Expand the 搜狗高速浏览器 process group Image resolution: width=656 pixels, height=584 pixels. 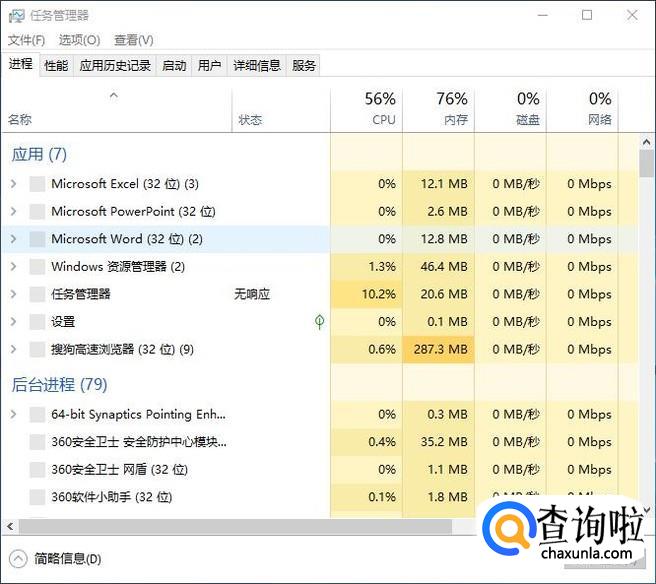click(x=13, y=350)
